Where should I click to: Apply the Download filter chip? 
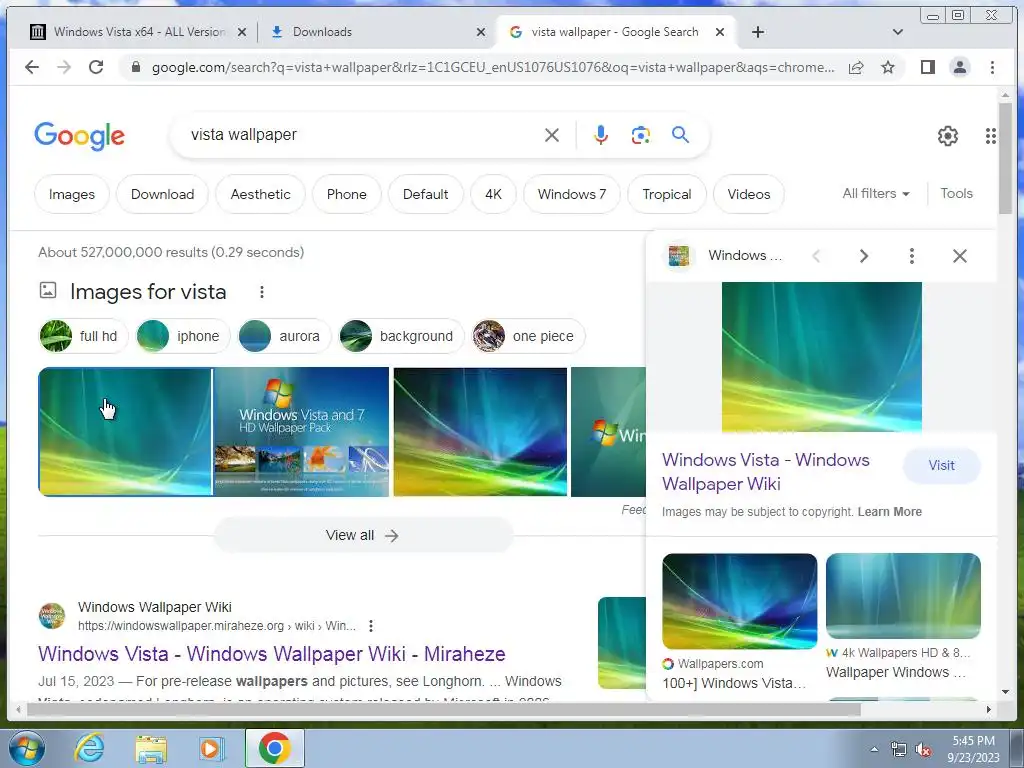(163, 194)
